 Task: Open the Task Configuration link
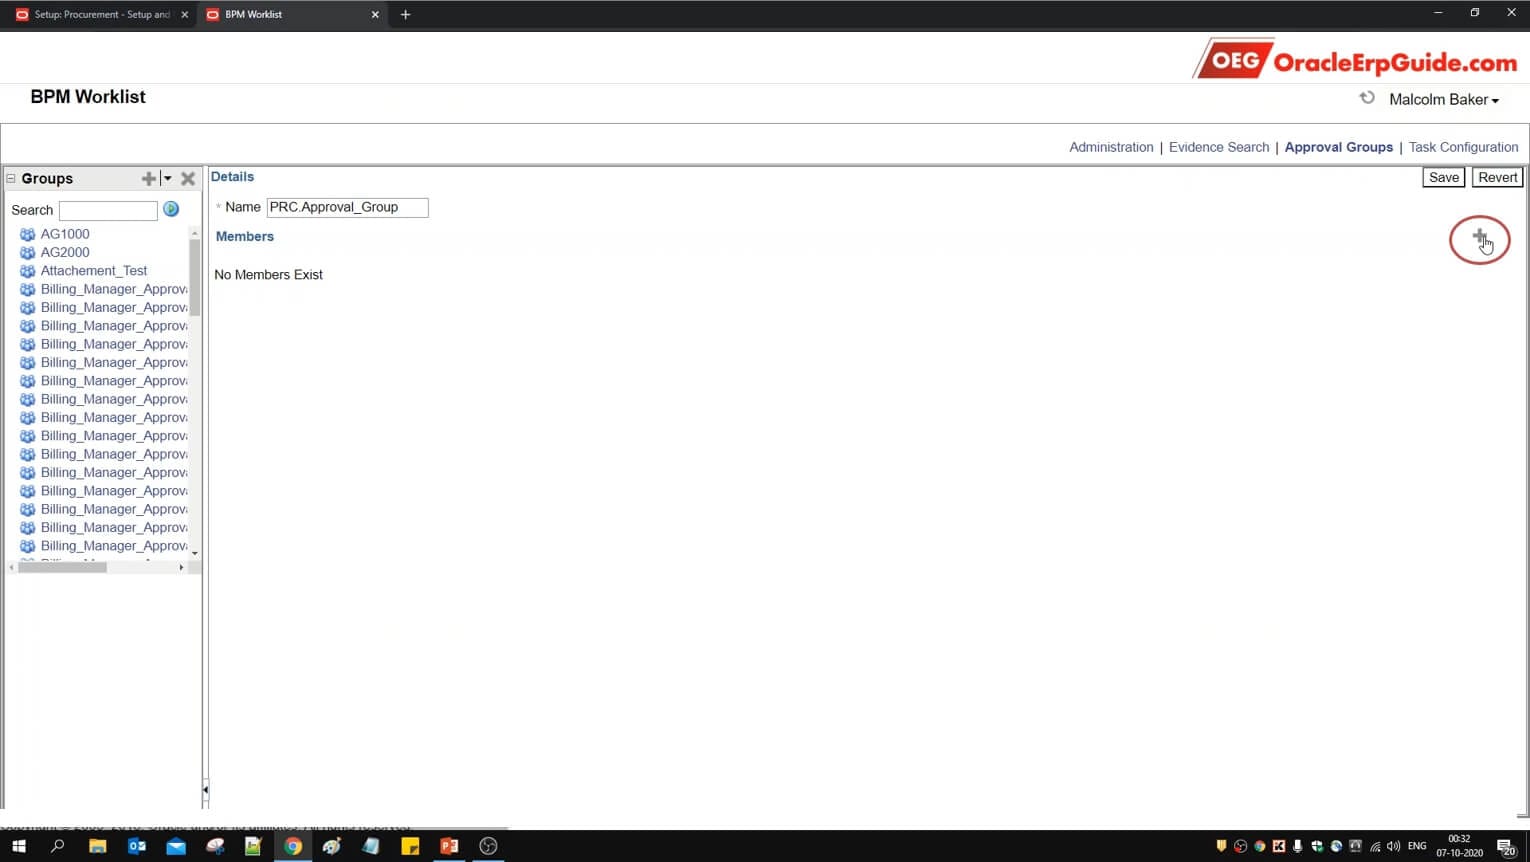pyautogui.click(x=1463, y=147)
